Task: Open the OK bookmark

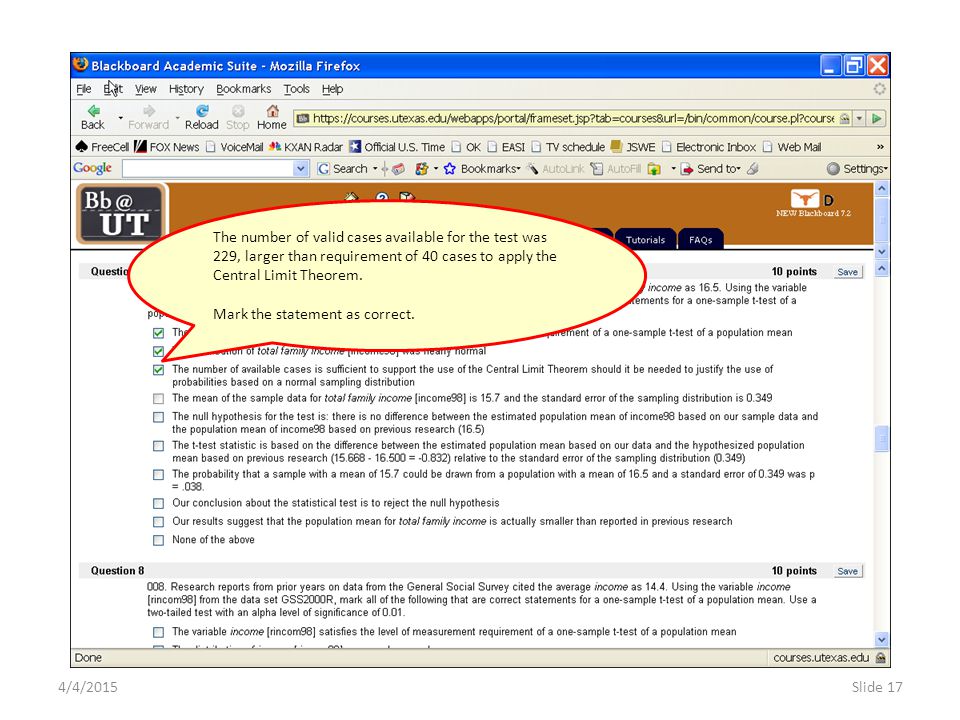Action: [467, 147]
